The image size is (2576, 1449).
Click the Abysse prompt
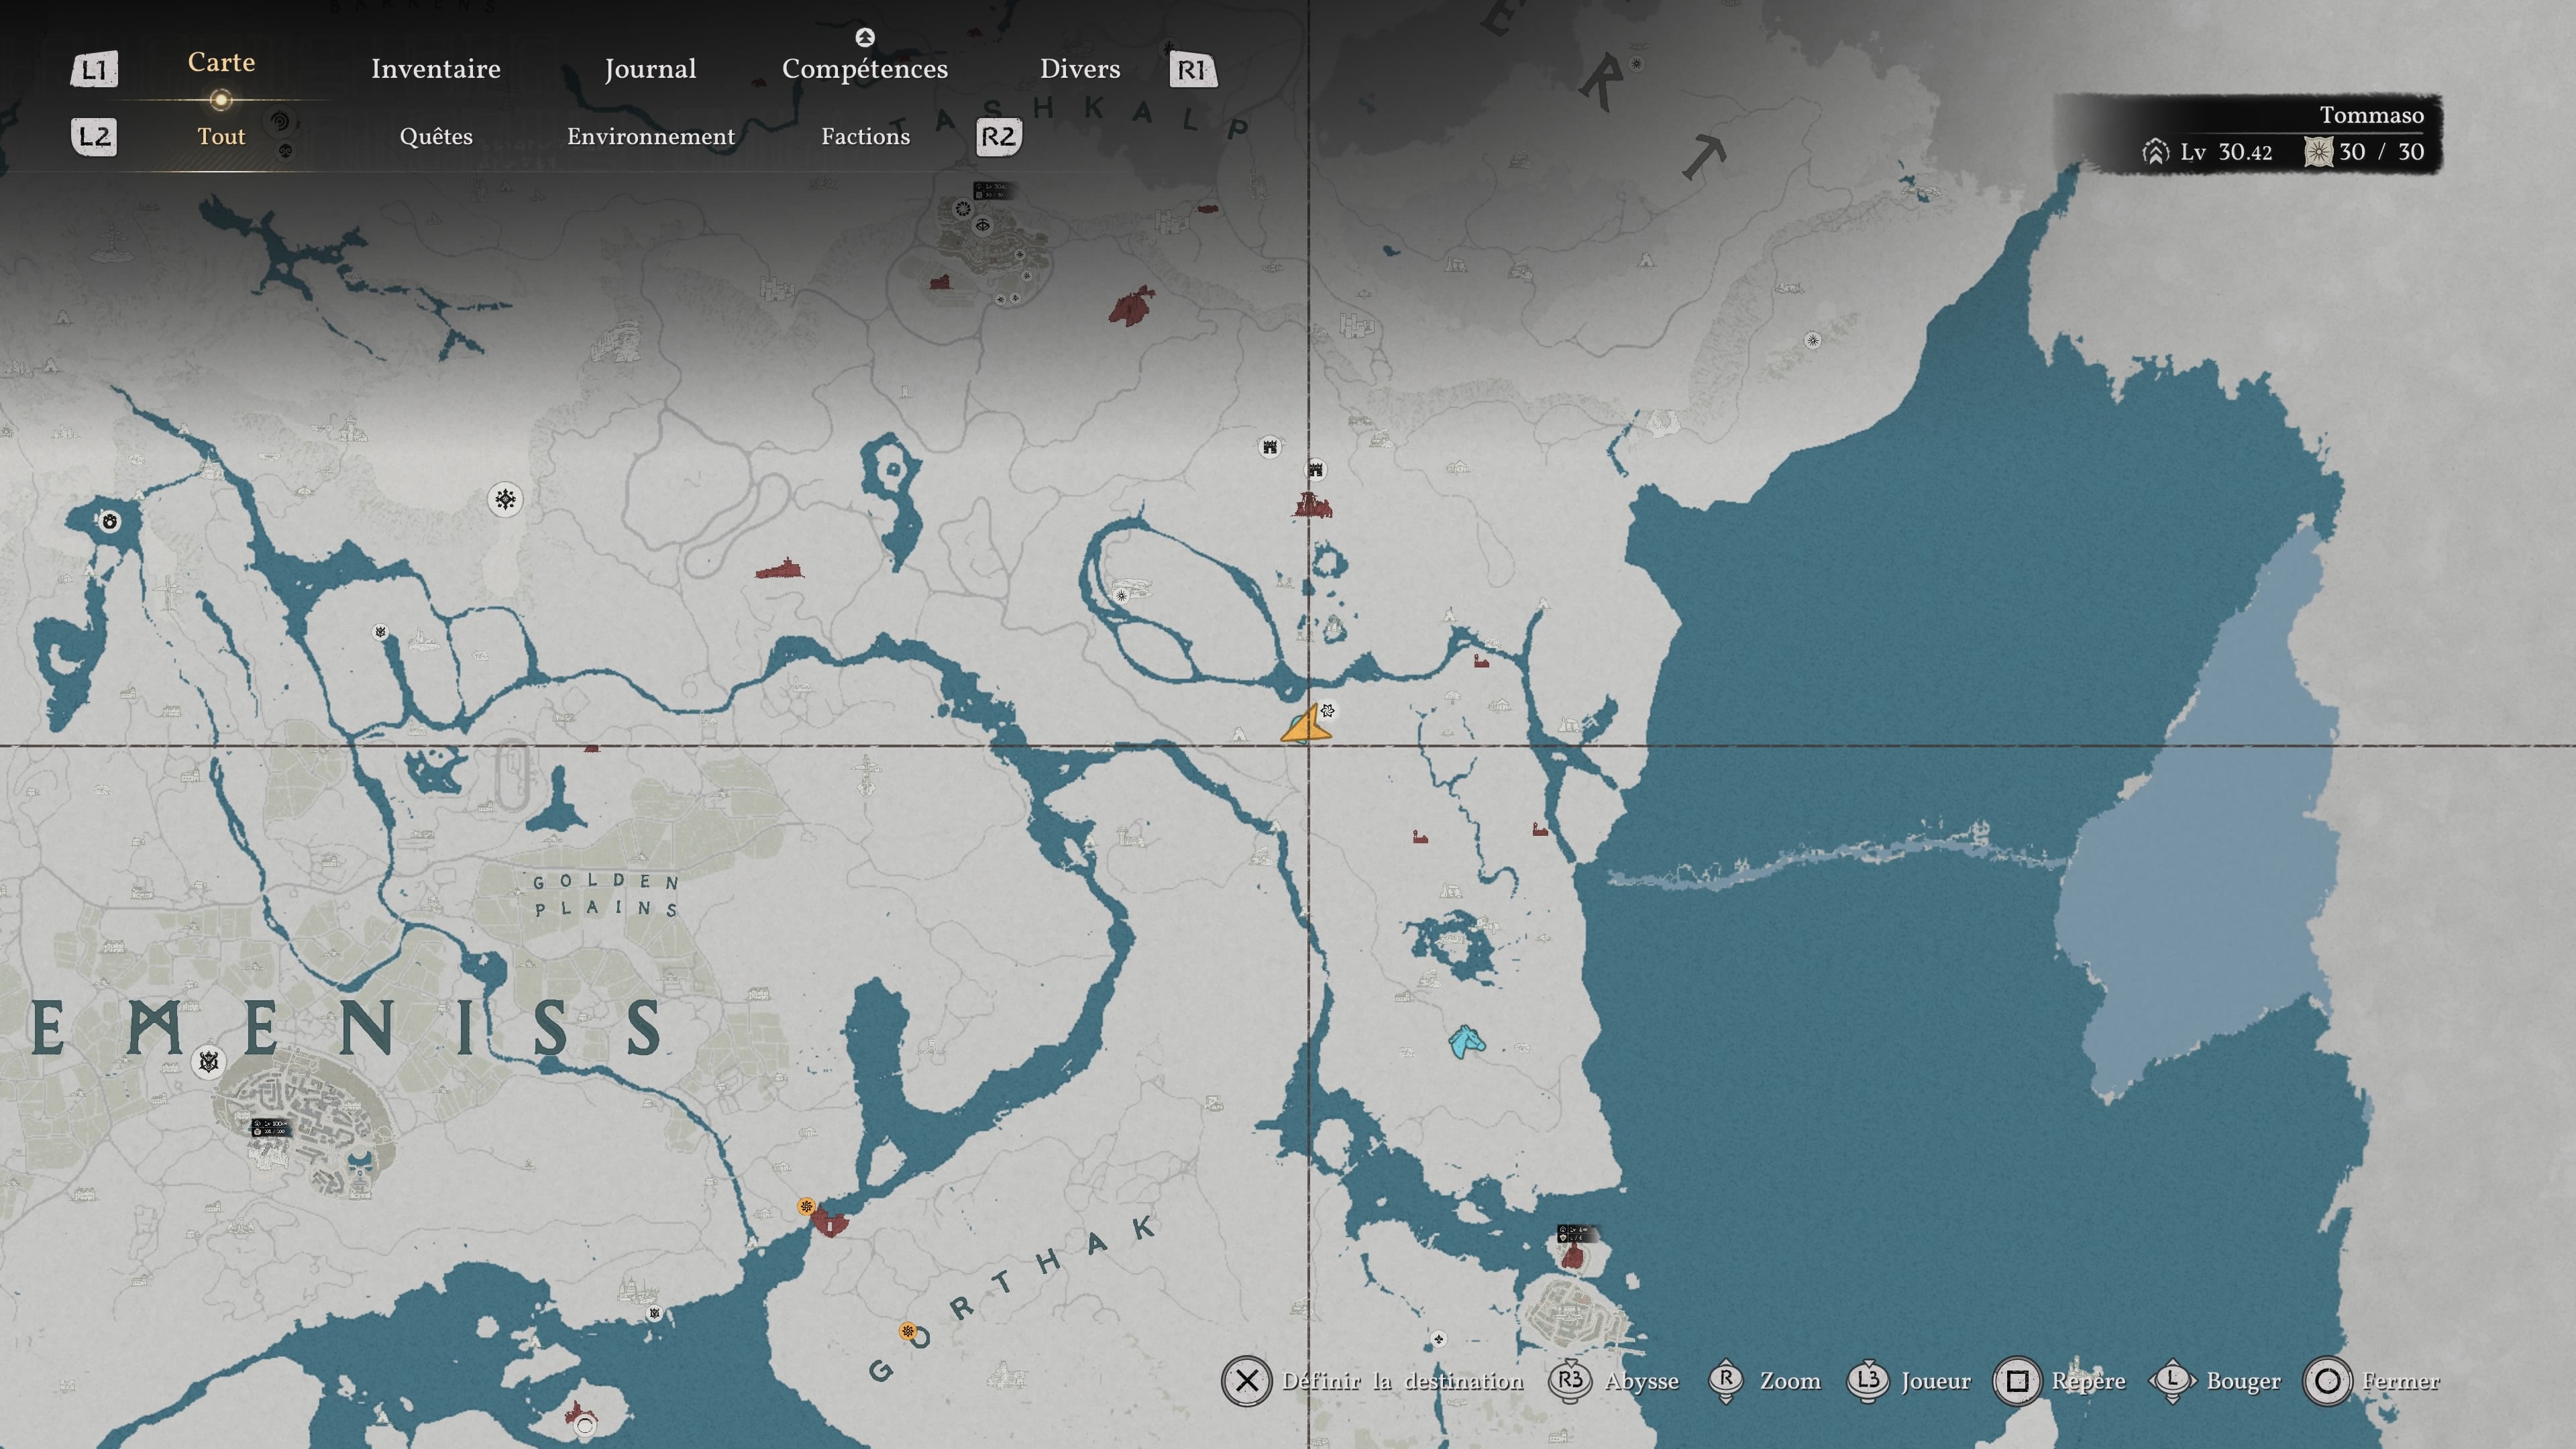1614,1381
